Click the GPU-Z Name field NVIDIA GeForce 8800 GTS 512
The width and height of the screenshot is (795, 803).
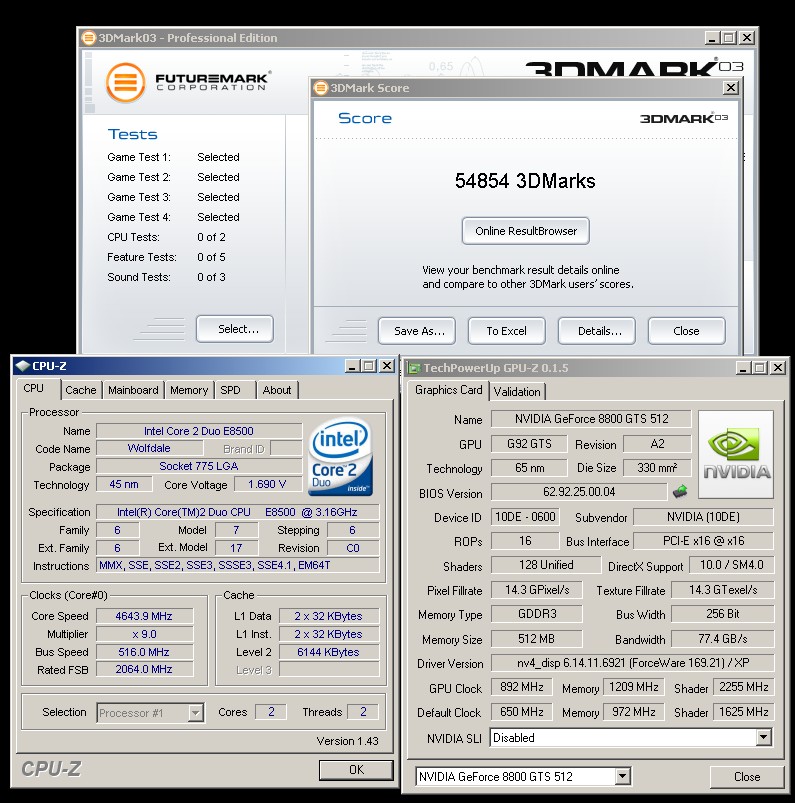pyautogui.click(x=591, y=418)
